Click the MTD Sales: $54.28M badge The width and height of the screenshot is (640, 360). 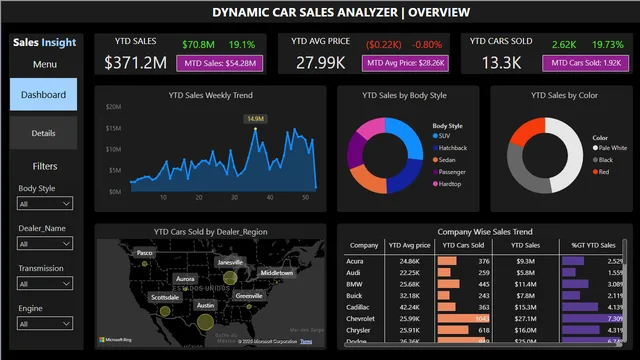(x=220, y=63)
